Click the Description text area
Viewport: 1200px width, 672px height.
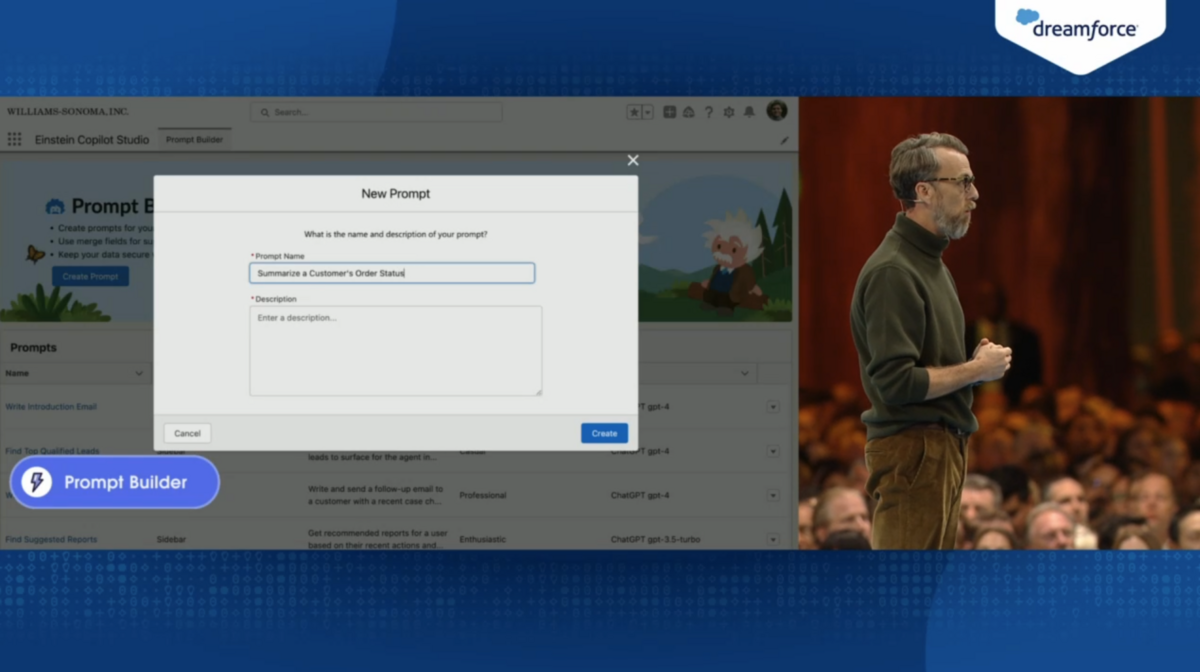(x=396, y=351)
